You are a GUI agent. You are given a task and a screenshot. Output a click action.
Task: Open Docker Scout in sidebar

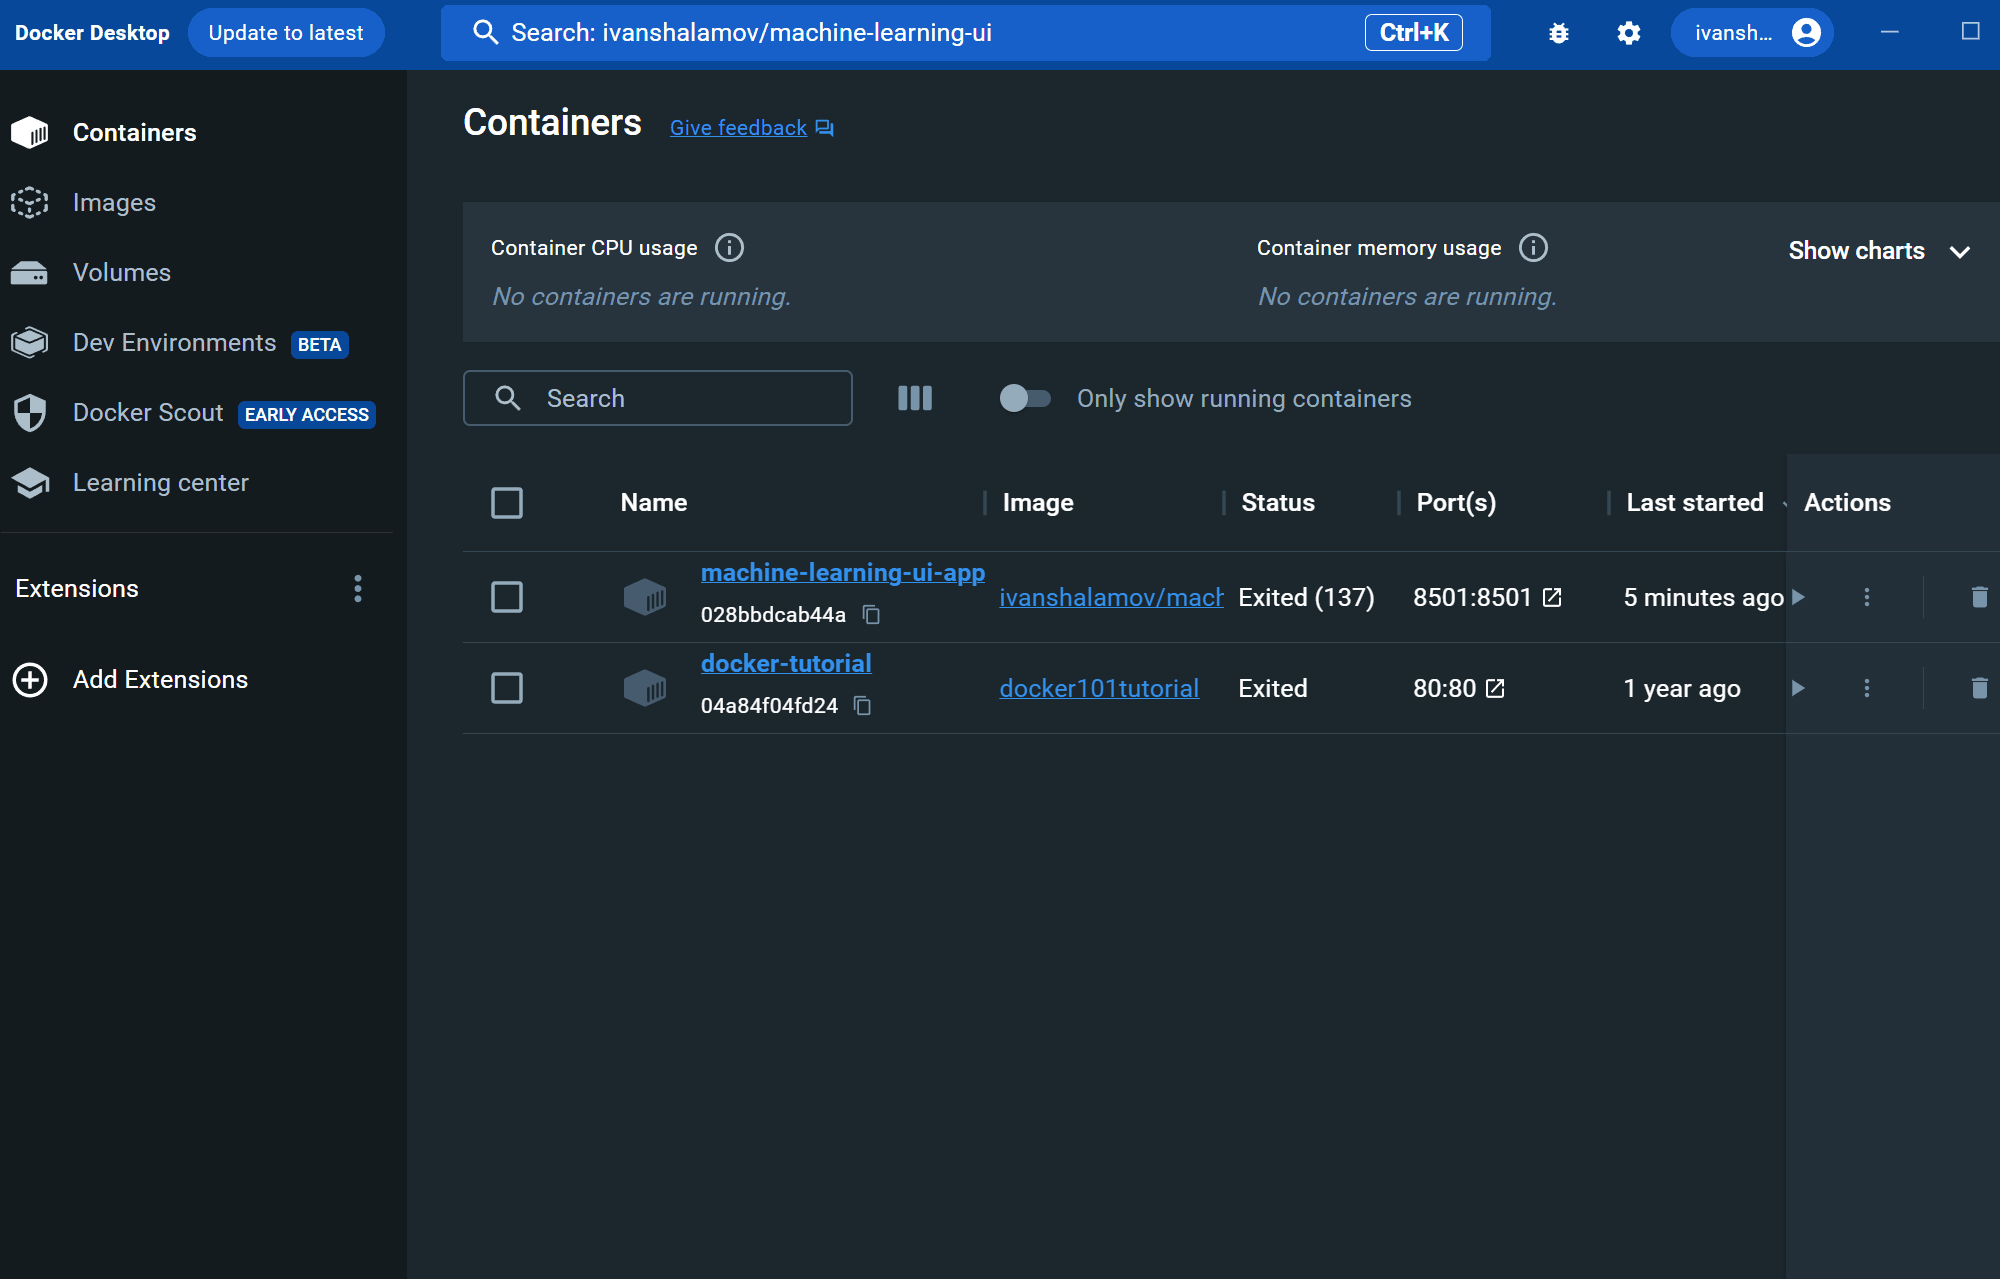coord(147,412)
